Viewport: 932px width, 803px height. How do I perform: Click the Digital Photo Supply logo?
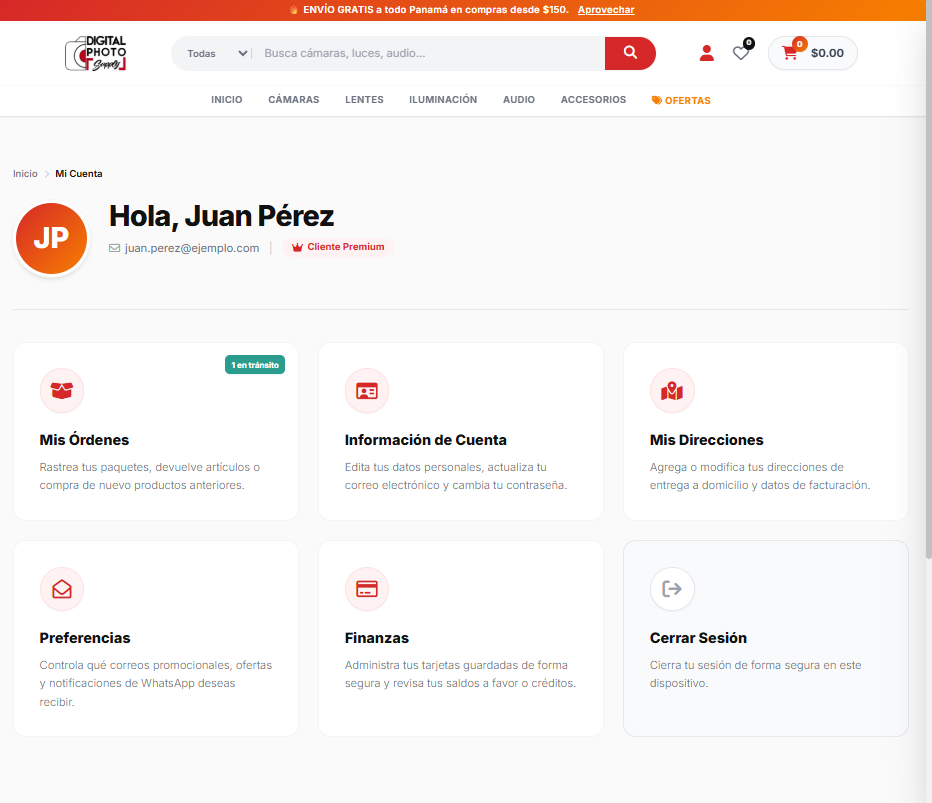(96, 53)
